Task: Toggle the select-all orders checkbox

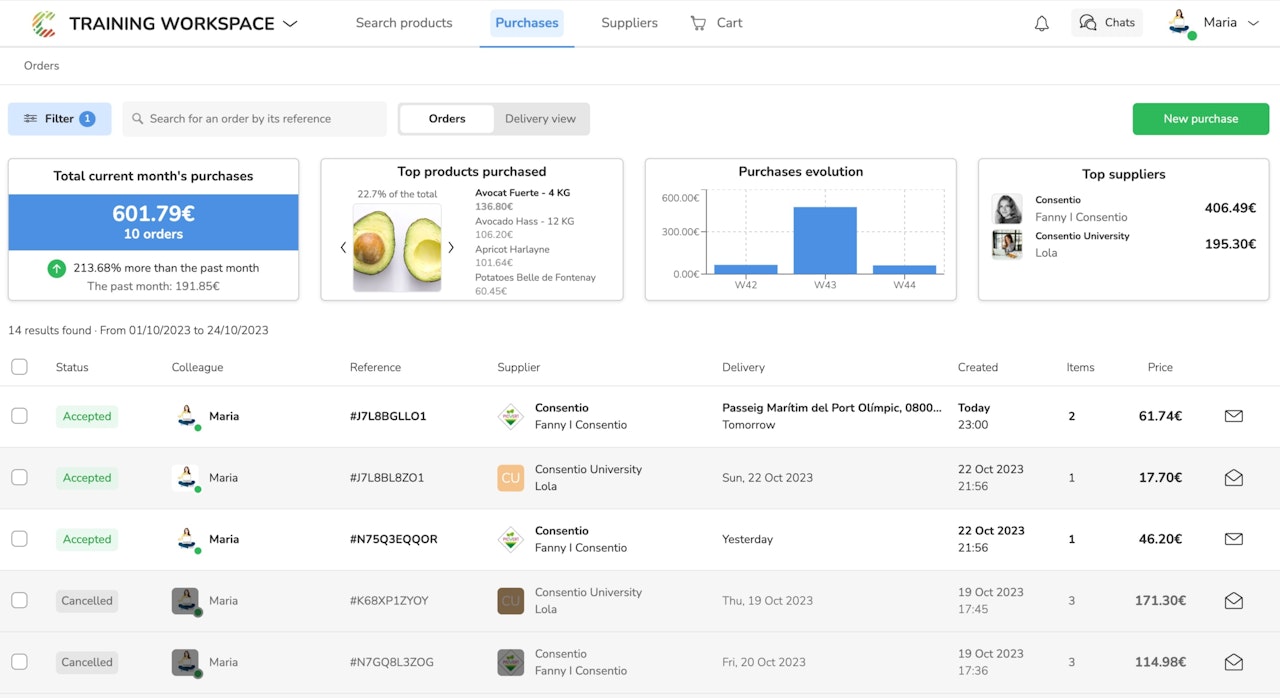Action: [19, 367]
